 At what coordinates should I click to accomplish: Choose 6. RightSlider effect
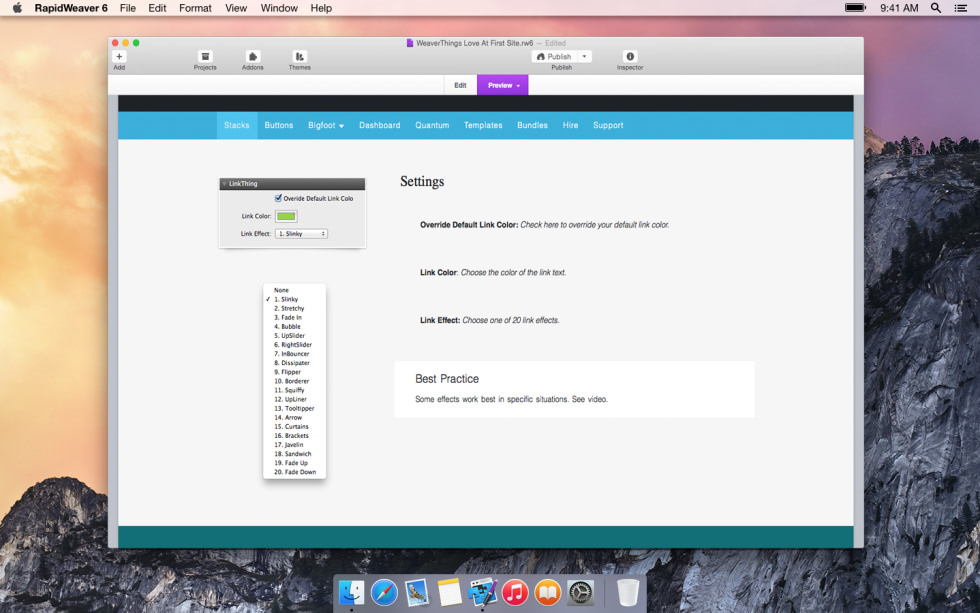tap(294, 344)
